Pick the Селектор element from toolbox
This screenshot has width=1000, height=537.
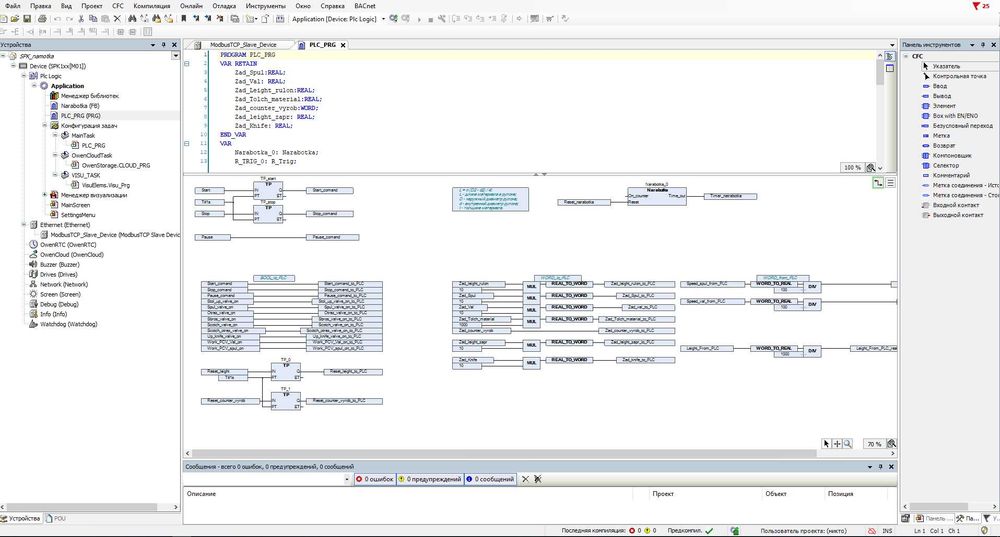pyautogui.click(x=944, y=165)
